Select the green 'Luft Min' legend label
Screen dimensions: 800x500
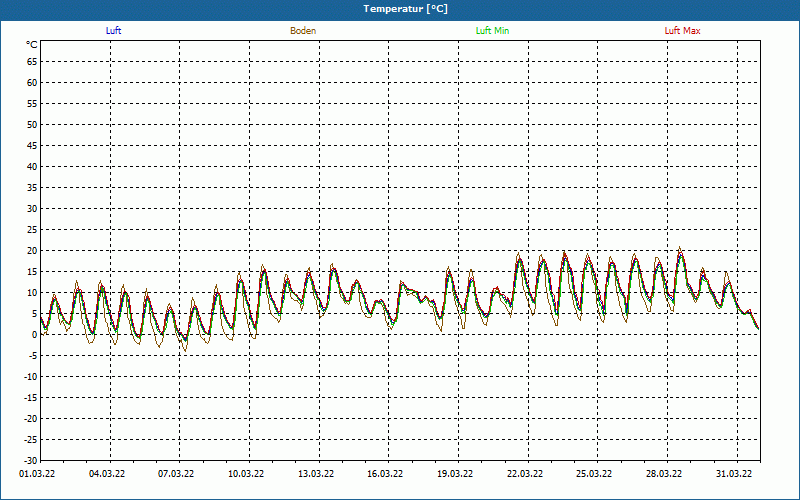tap(492, 31)
